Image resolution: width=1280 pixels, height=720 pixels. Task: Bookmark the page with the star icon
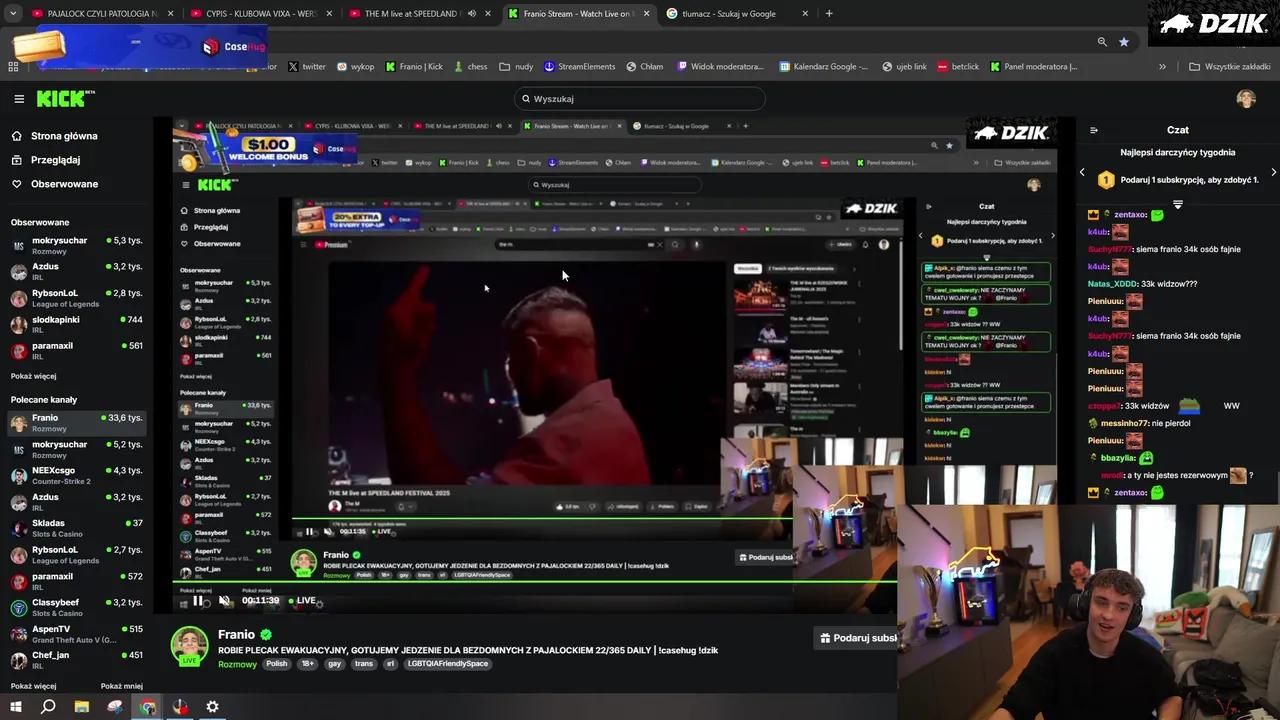[x=1124, y=42]
